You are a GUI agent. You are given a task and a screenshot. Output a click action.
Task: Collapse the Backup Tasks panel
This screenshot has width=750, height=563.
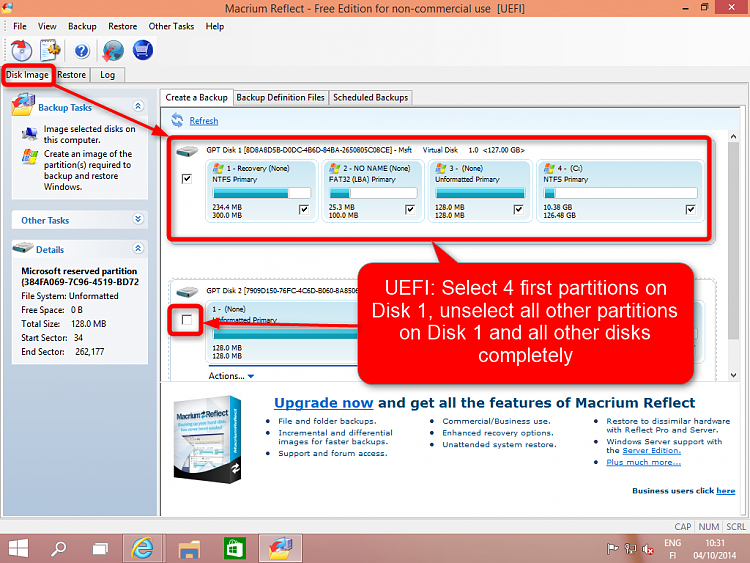pyautogui.click(x=138, y=106)
